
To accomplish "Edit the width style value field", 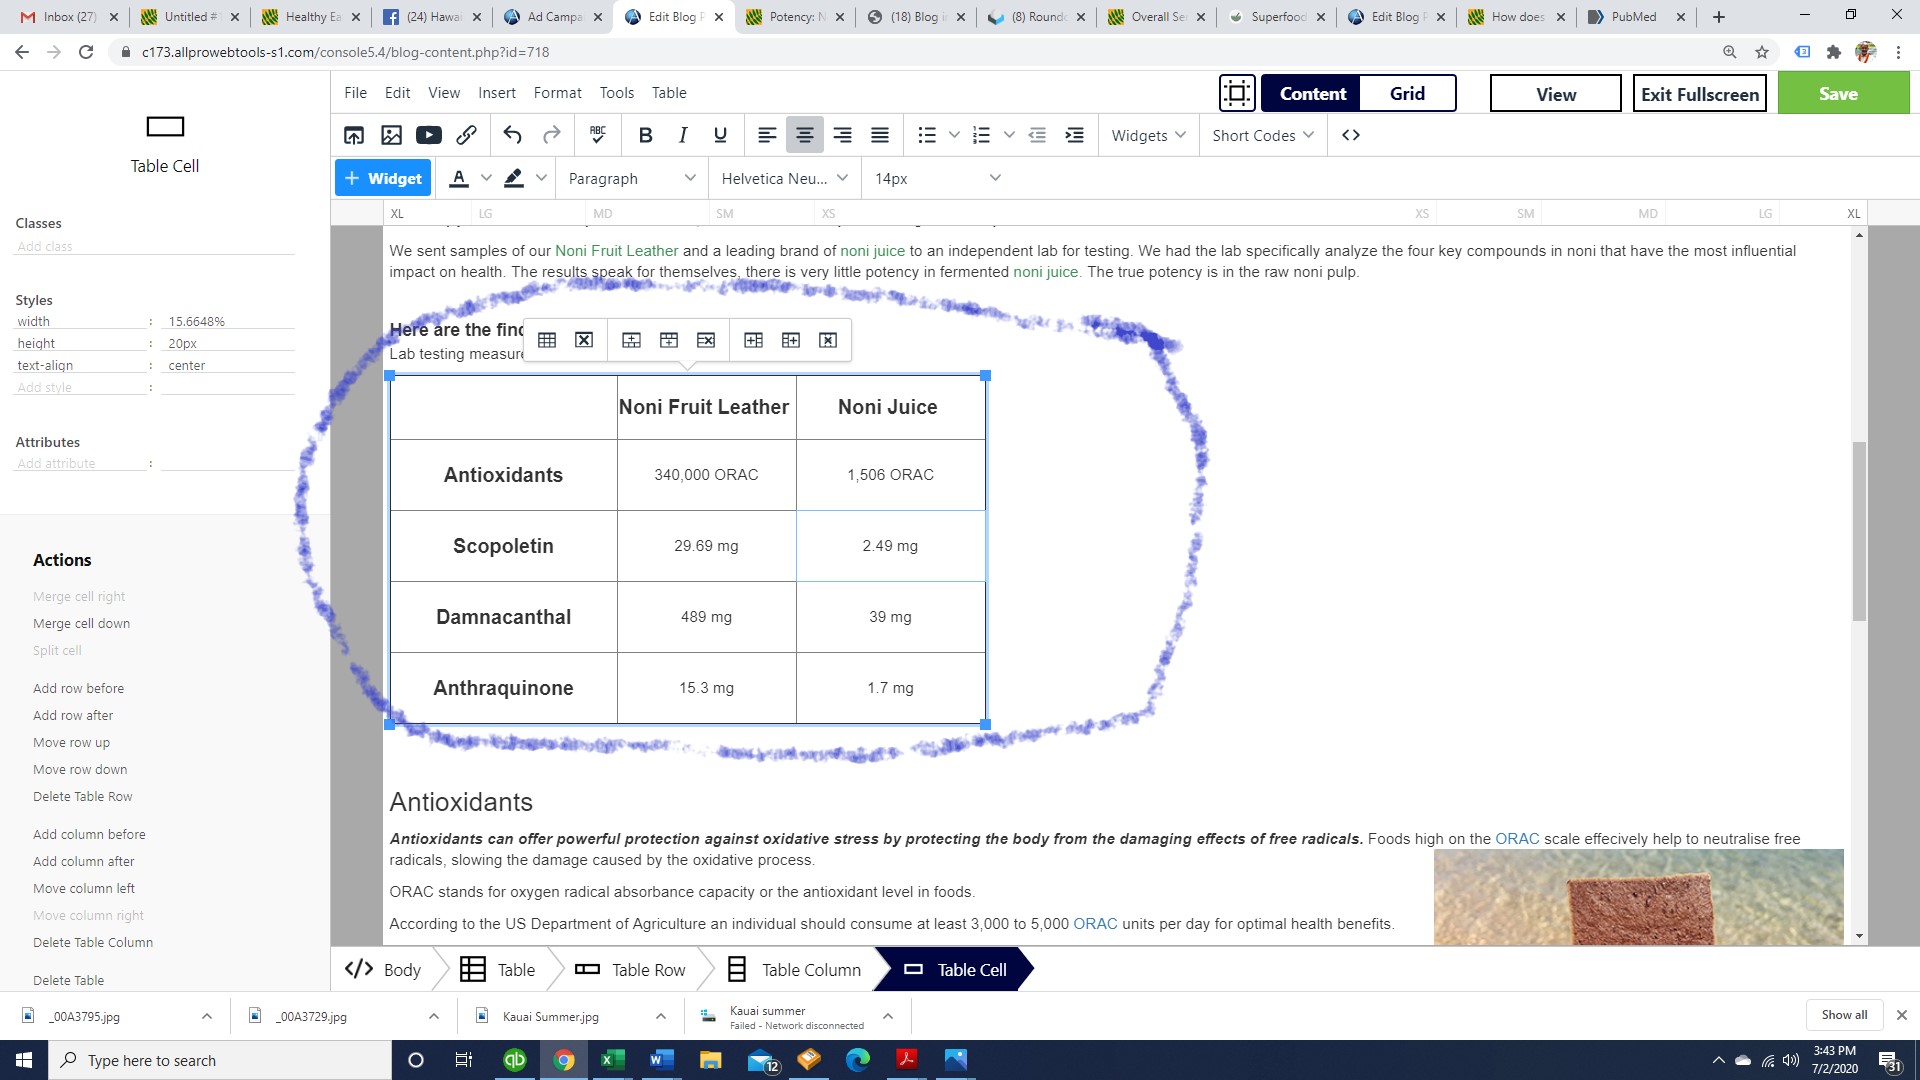I will tap(230, 321).
